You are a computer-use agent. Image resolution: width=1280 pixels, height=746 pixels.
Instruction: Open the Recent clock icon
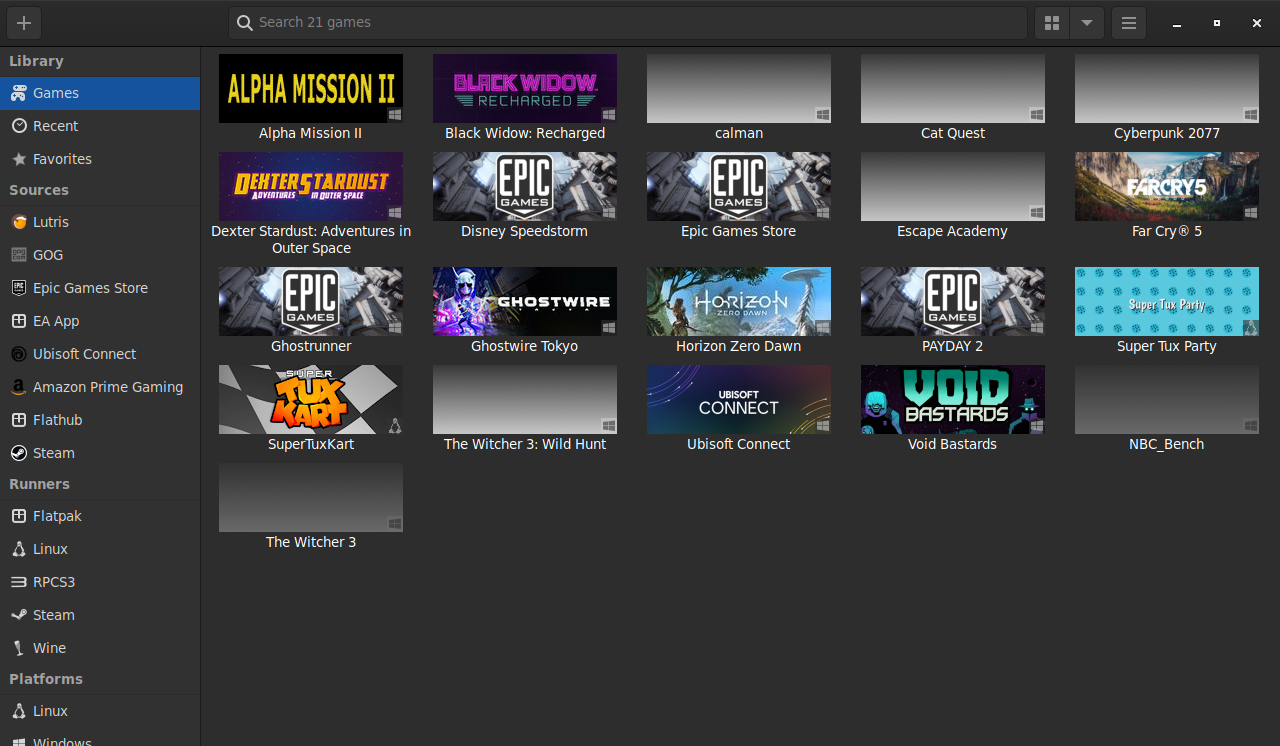(19, 126)
